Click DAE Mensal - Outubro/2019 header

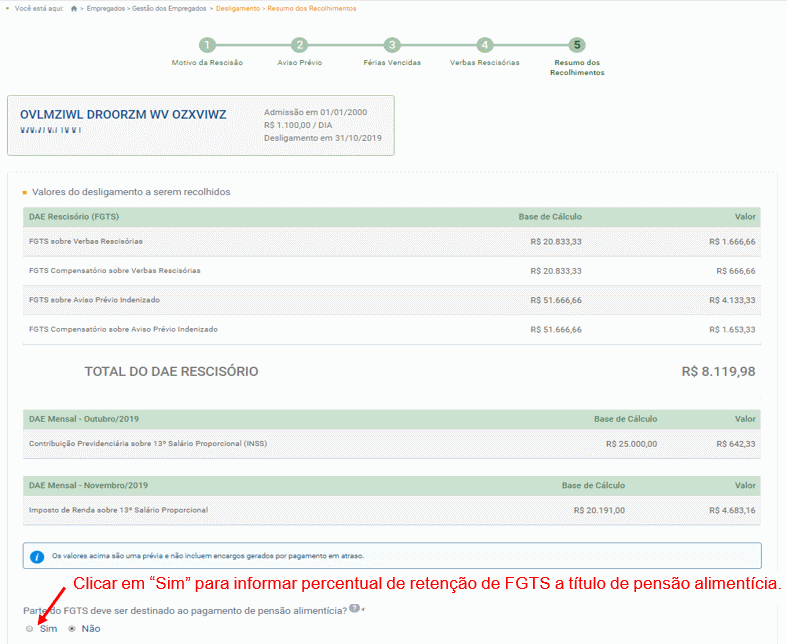point(391,419)
